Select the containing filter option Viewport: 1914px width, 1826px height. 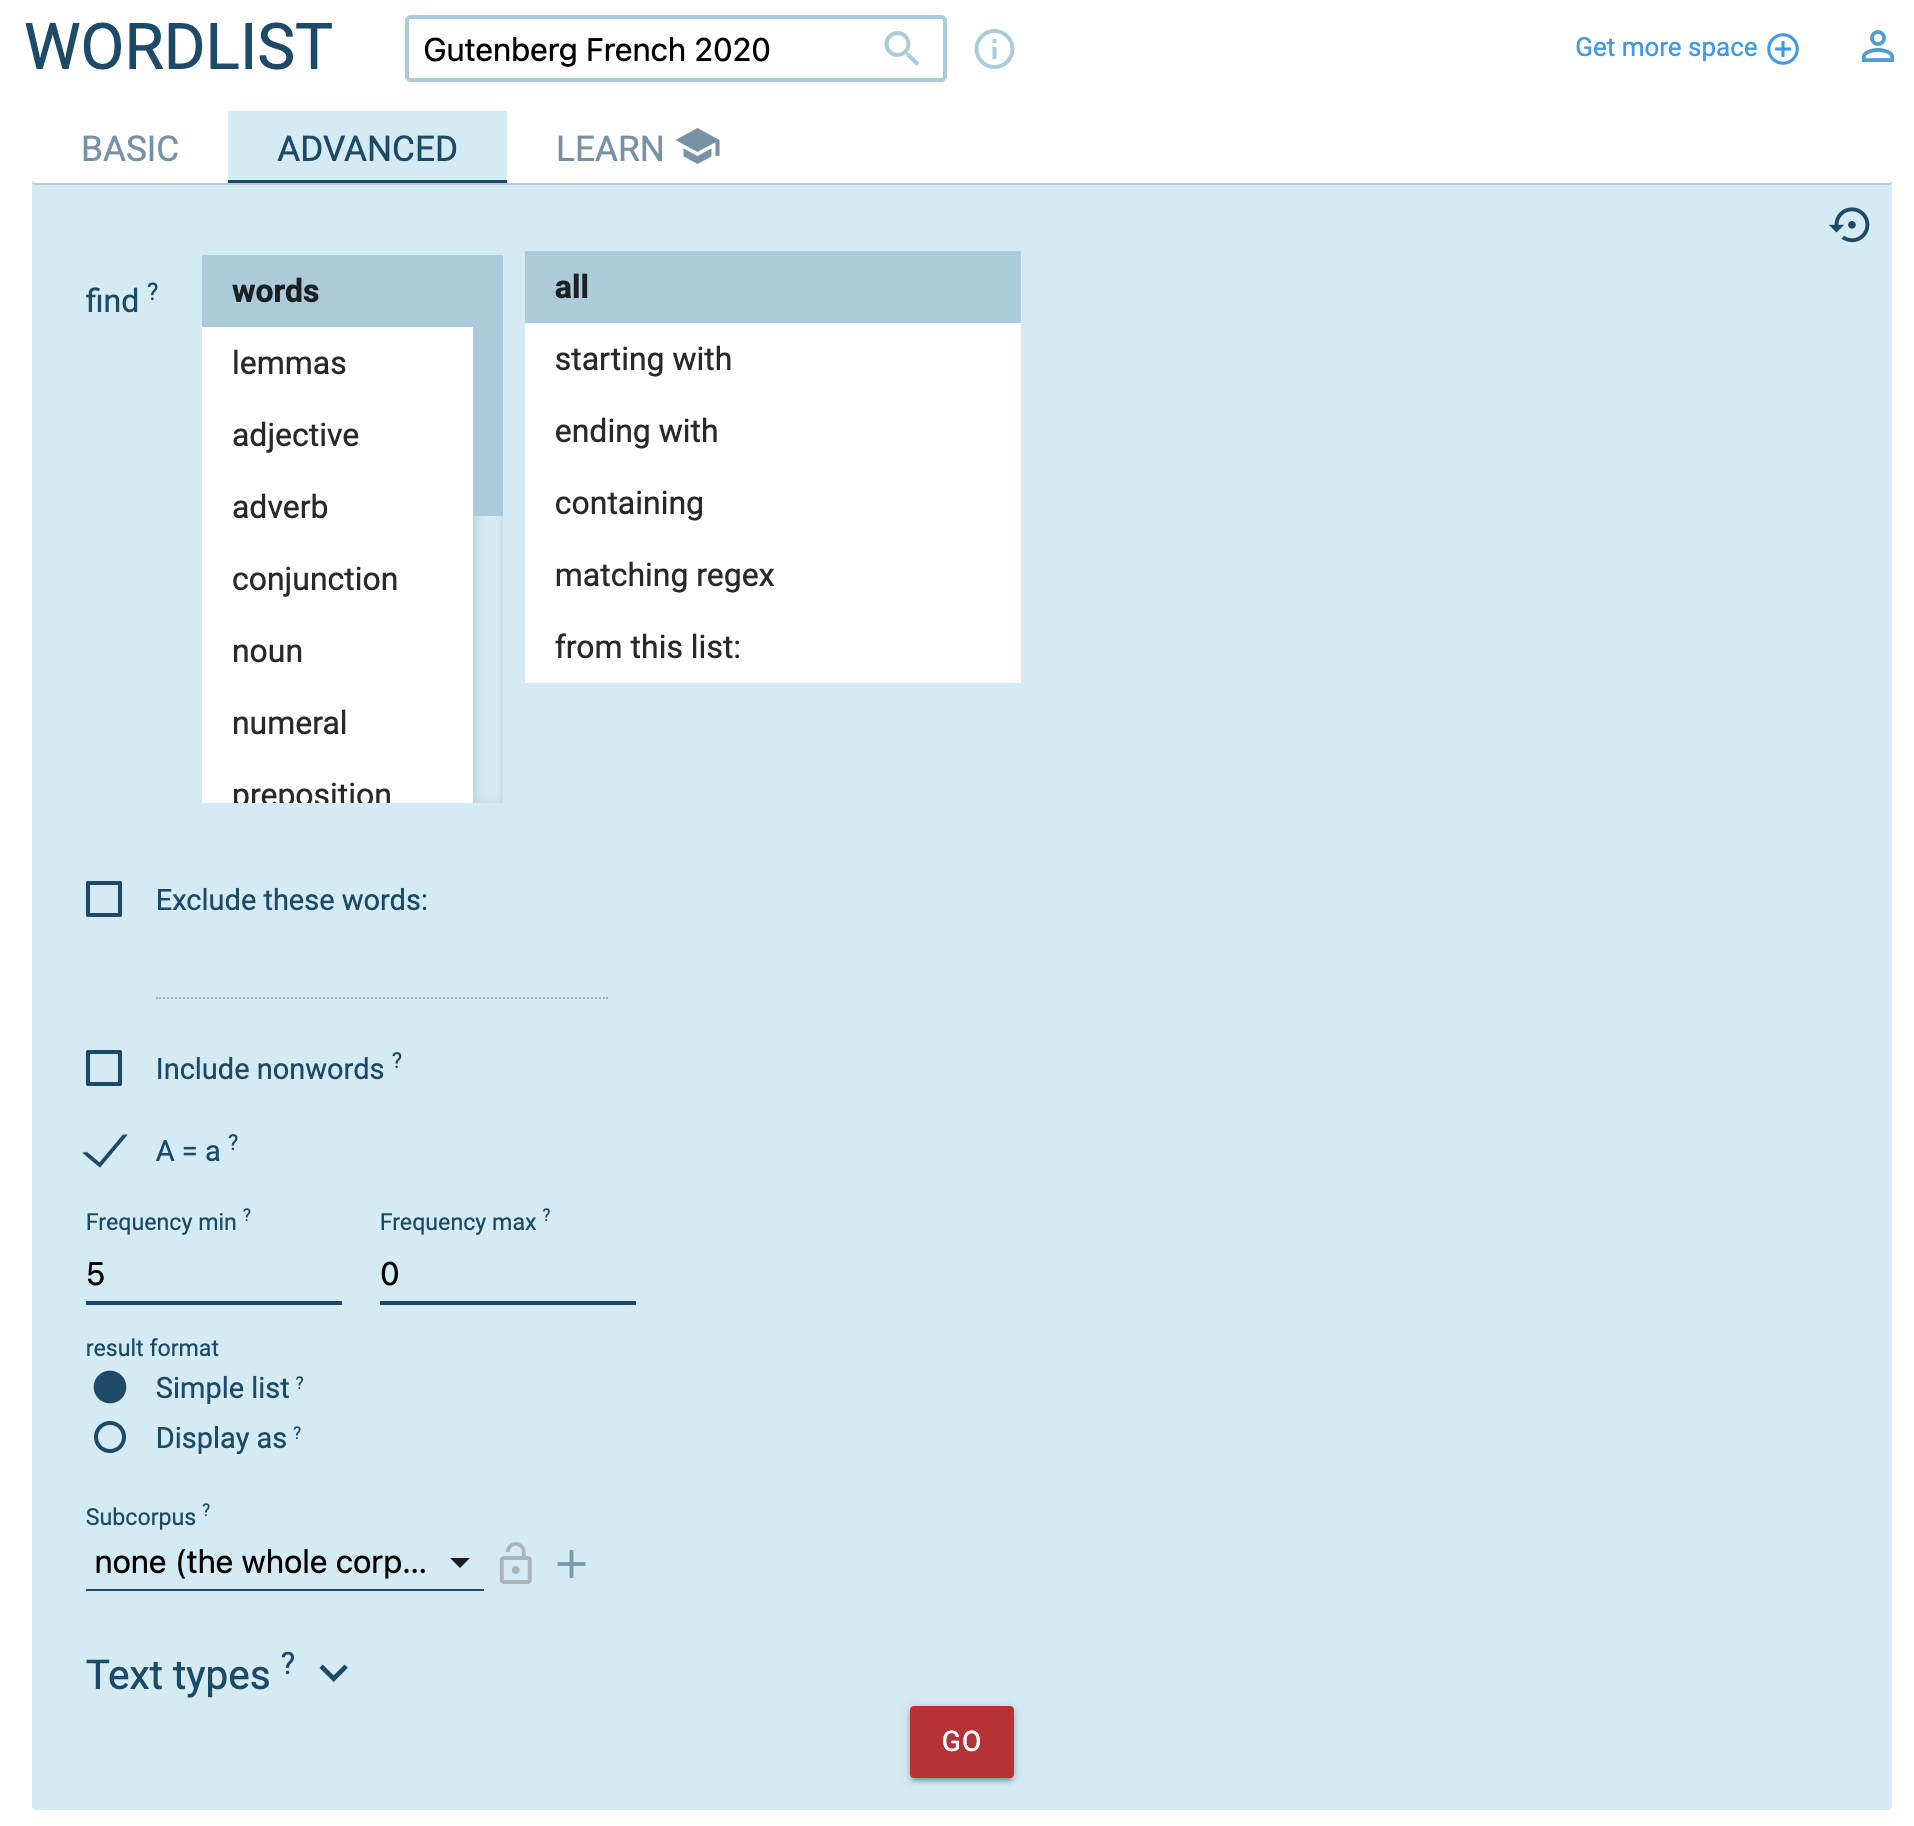coord(772,503)
